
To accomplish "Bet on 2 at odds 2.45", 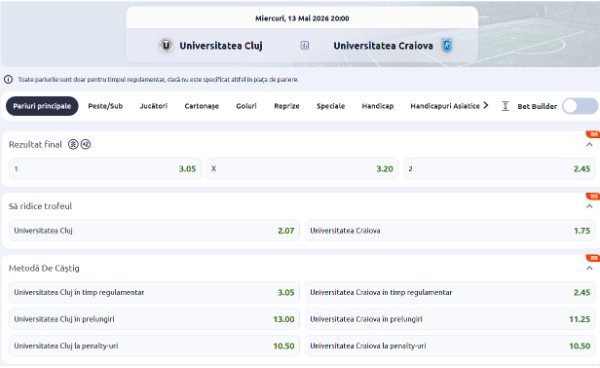I will pos(499,169).
